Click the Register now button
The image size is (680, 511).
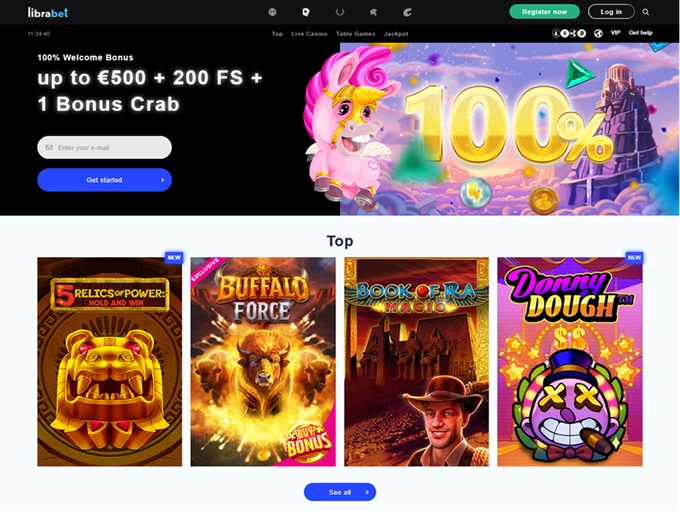[544, 12]
